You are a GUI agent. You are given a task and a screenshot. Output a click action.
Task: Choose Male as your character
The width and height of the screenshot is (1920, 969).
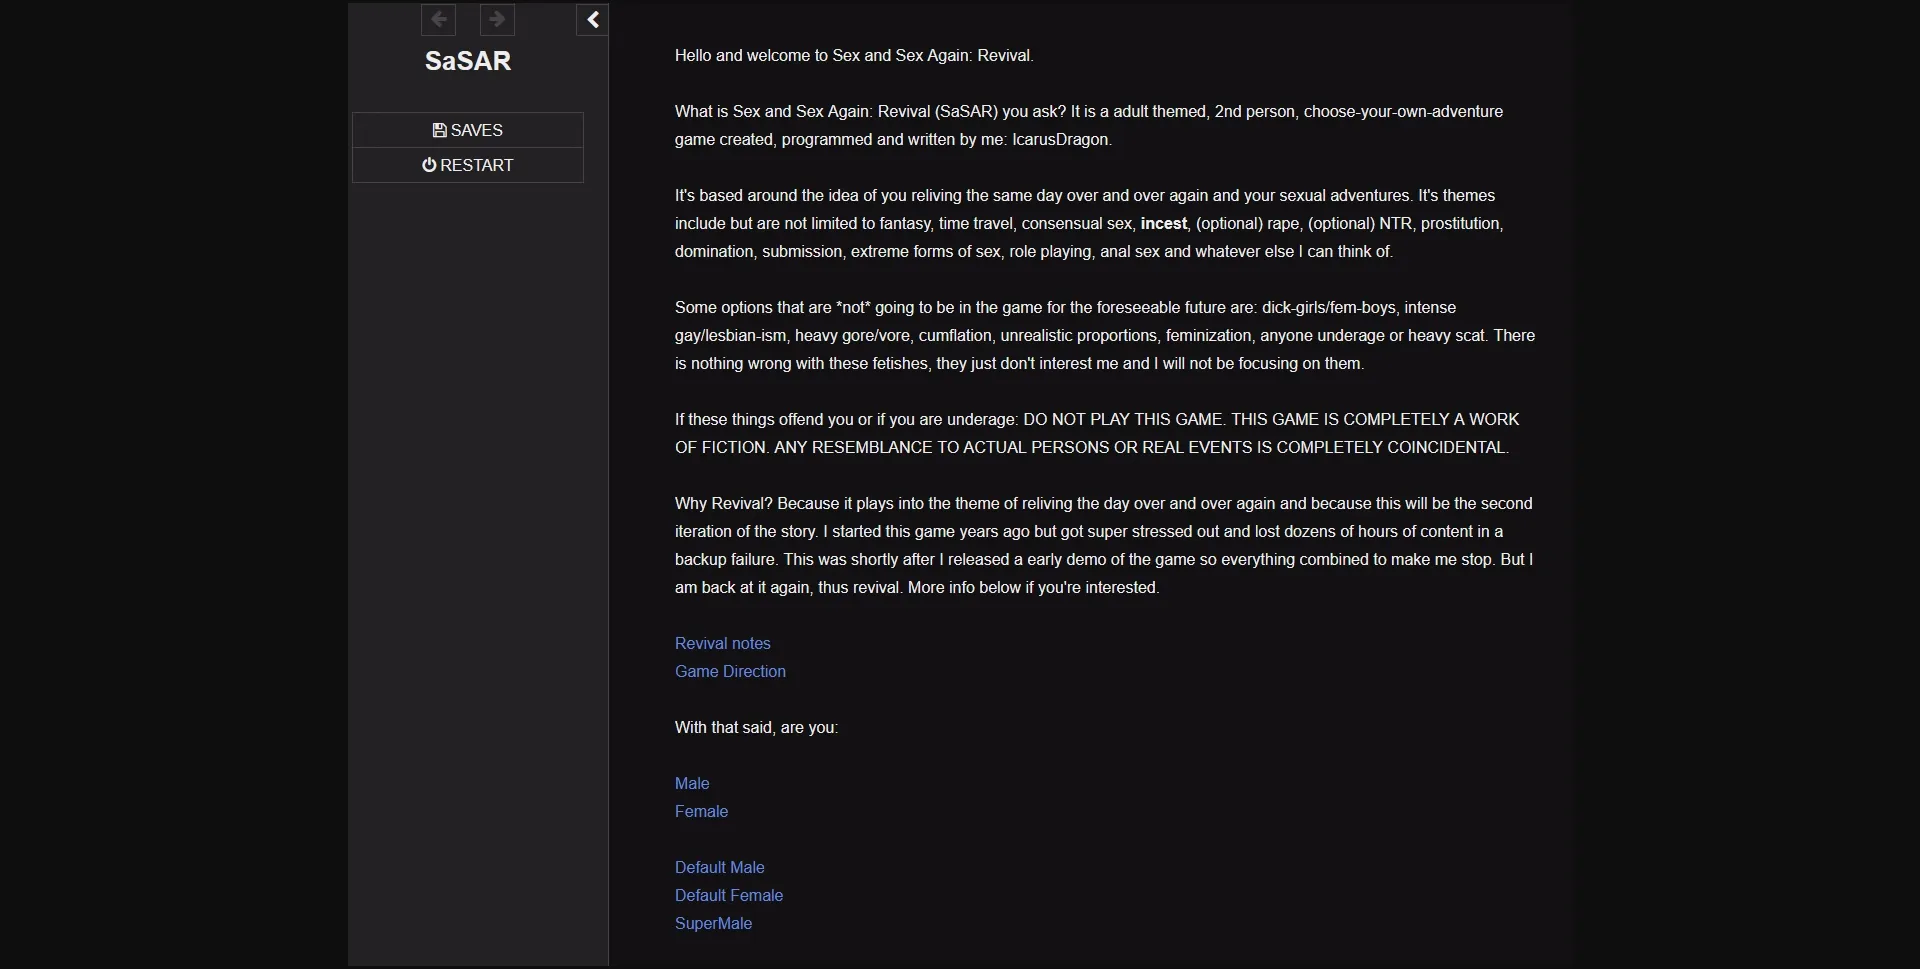click(691, 783)
